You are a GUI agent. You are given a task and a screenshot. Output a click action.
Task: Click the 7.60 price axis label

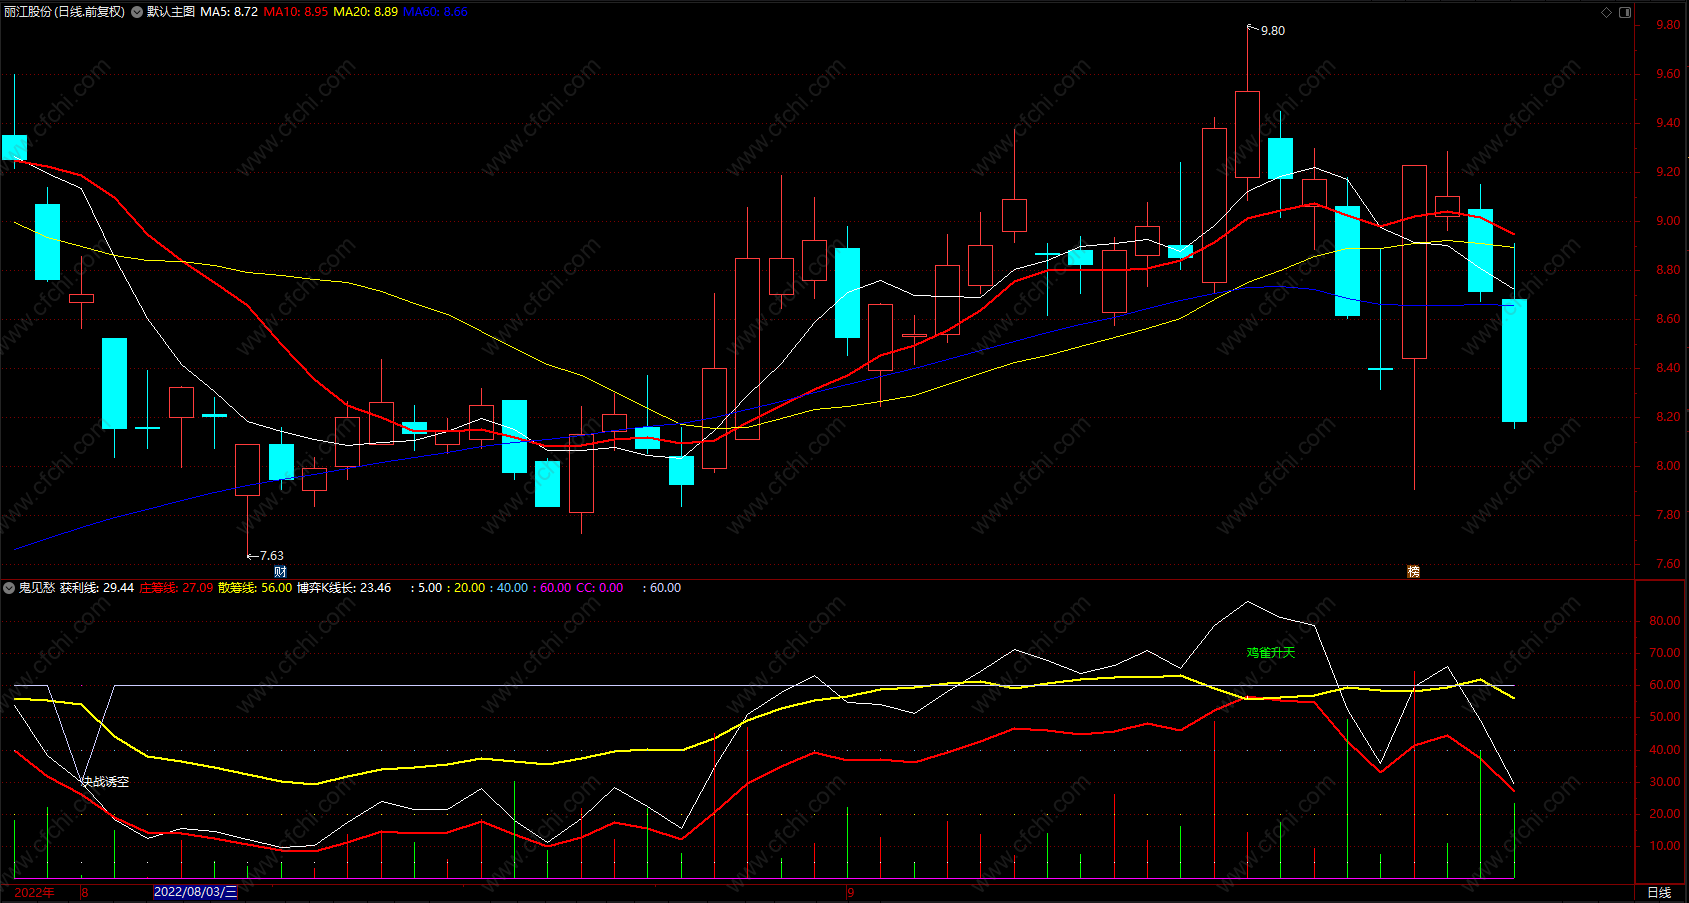coord(1668,564)
